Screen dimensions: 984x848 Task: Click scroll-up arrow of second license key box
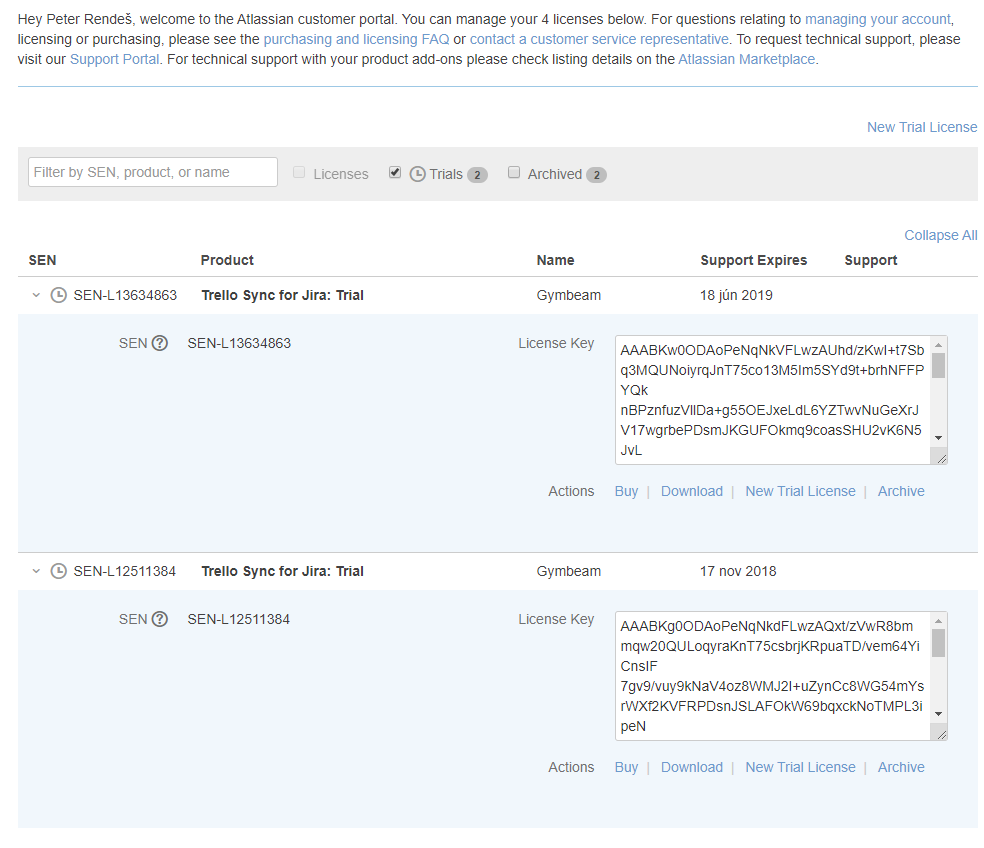(938, 621)
